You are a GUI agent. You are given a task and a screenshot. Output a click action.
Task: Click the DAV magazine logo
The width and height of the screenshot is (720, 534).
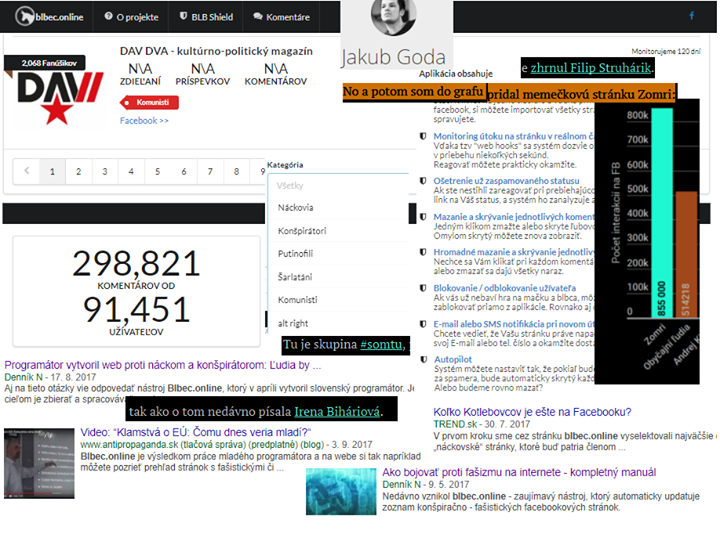pos(58,97)
